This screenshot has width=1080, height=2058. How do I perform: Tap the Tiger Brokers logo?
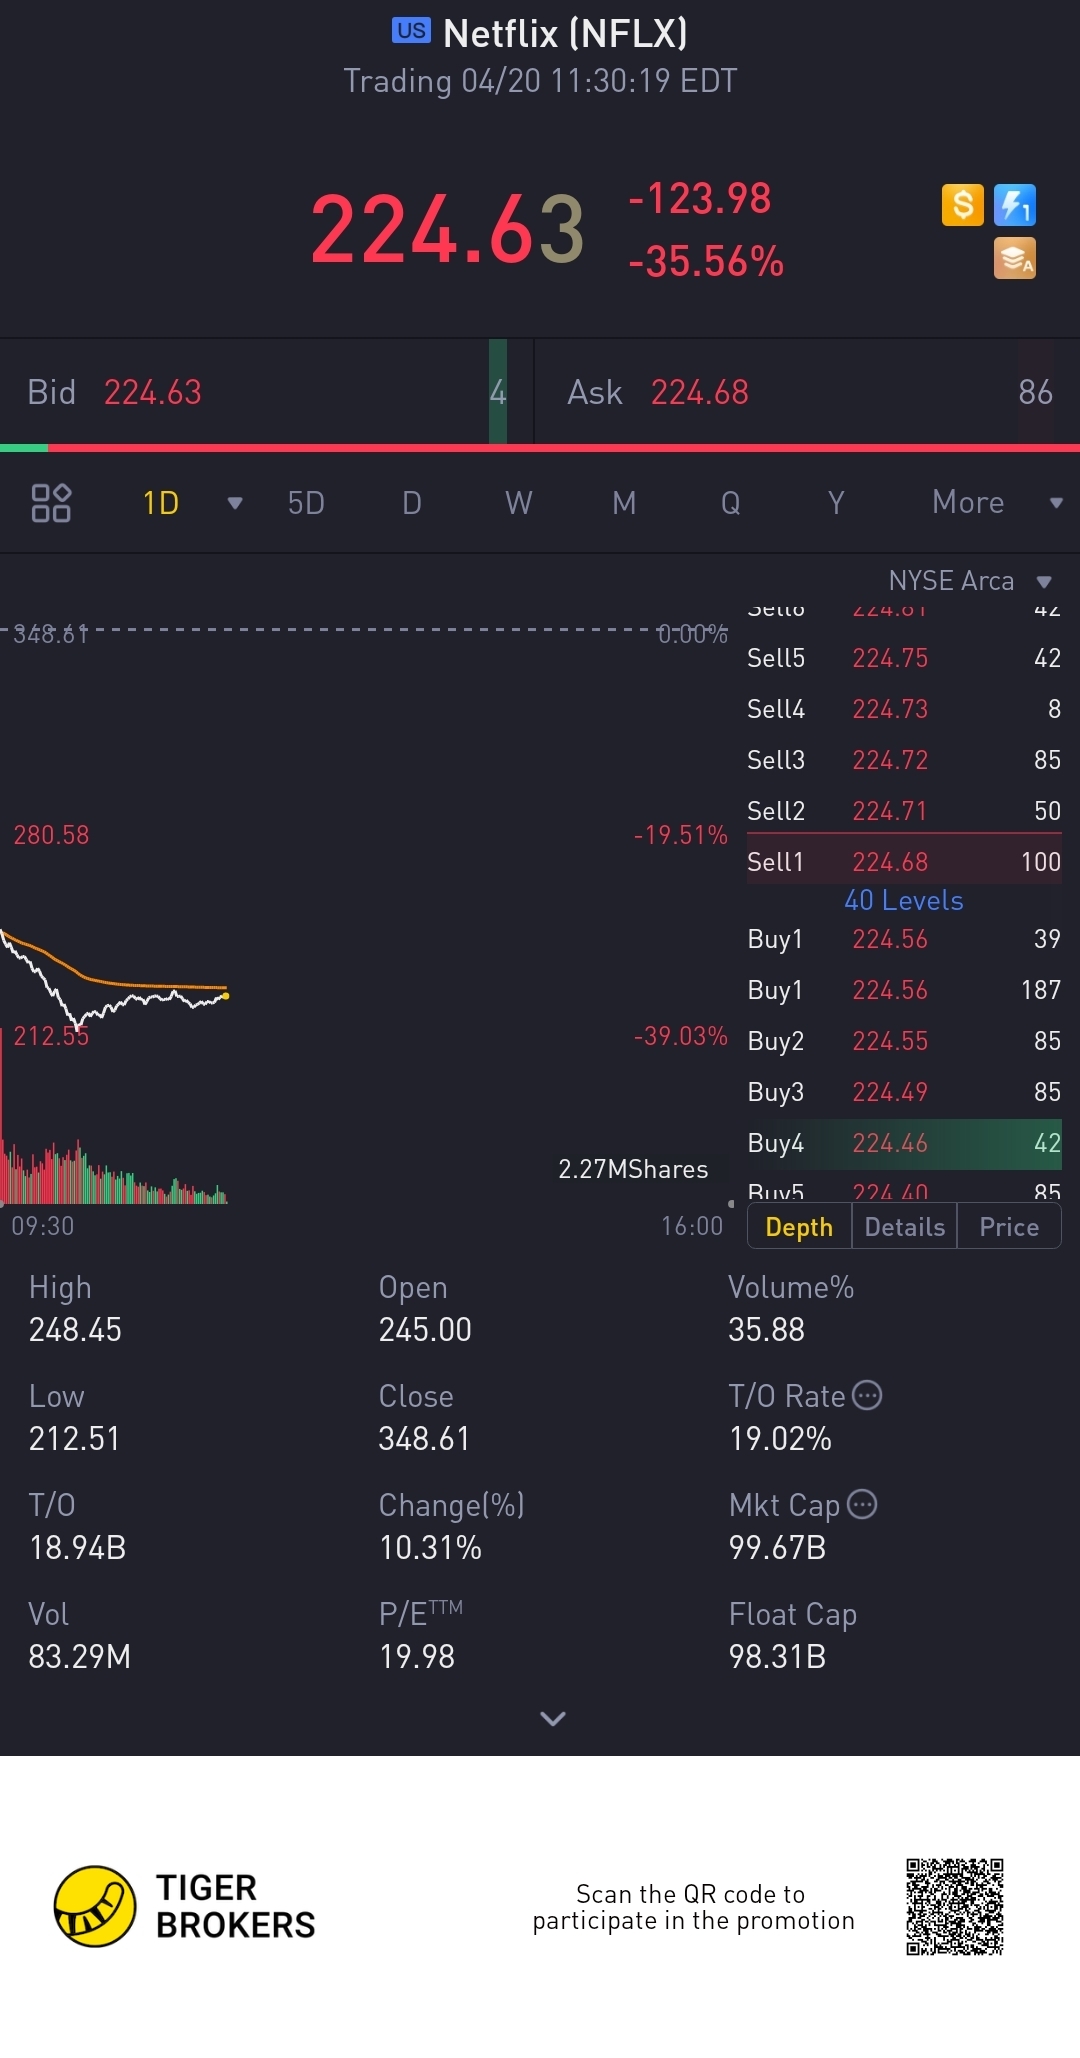[185, 1906]
